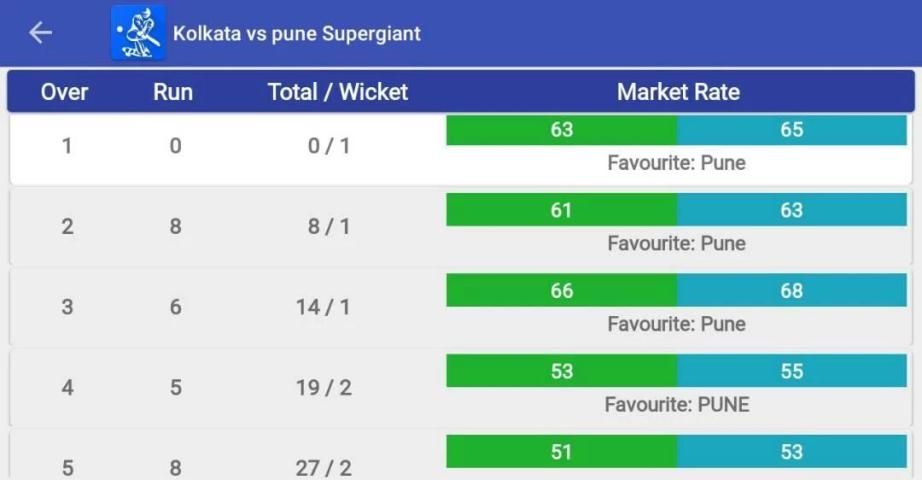Image resolution: width=922 pixels, height=480 pixels.
Task: Tap green rate 63 in over 1
Action: coord(561,130)
